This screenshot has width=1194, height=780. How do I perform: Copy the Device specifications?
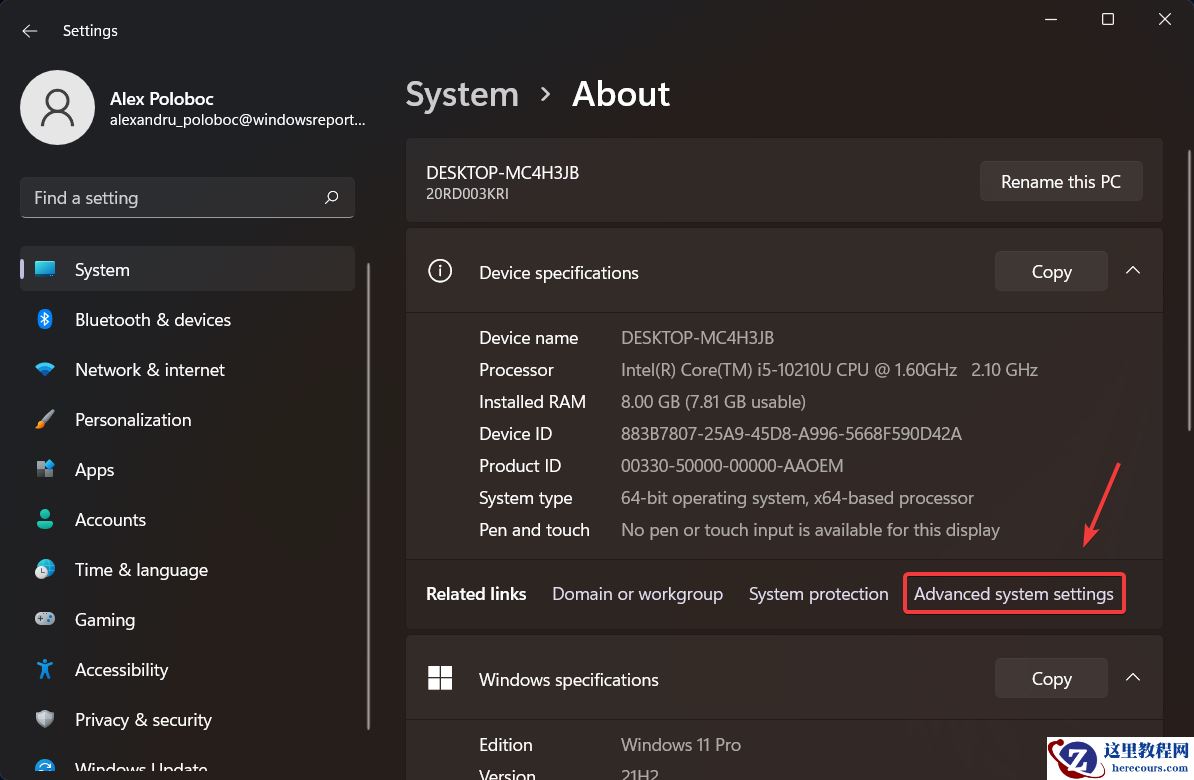[x=1050, y=271]
